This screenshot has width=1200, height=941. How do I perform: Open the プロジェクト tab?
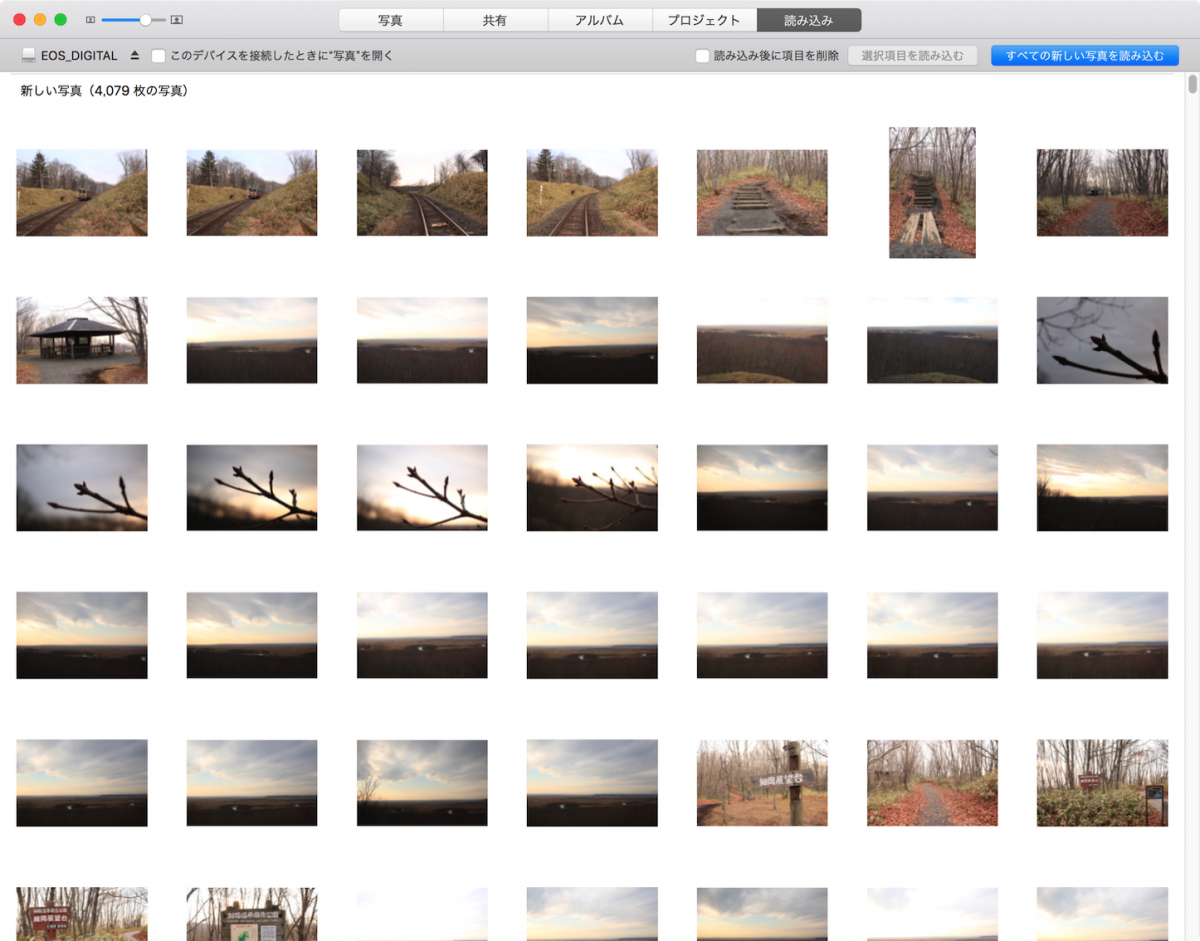click(704, 19)
